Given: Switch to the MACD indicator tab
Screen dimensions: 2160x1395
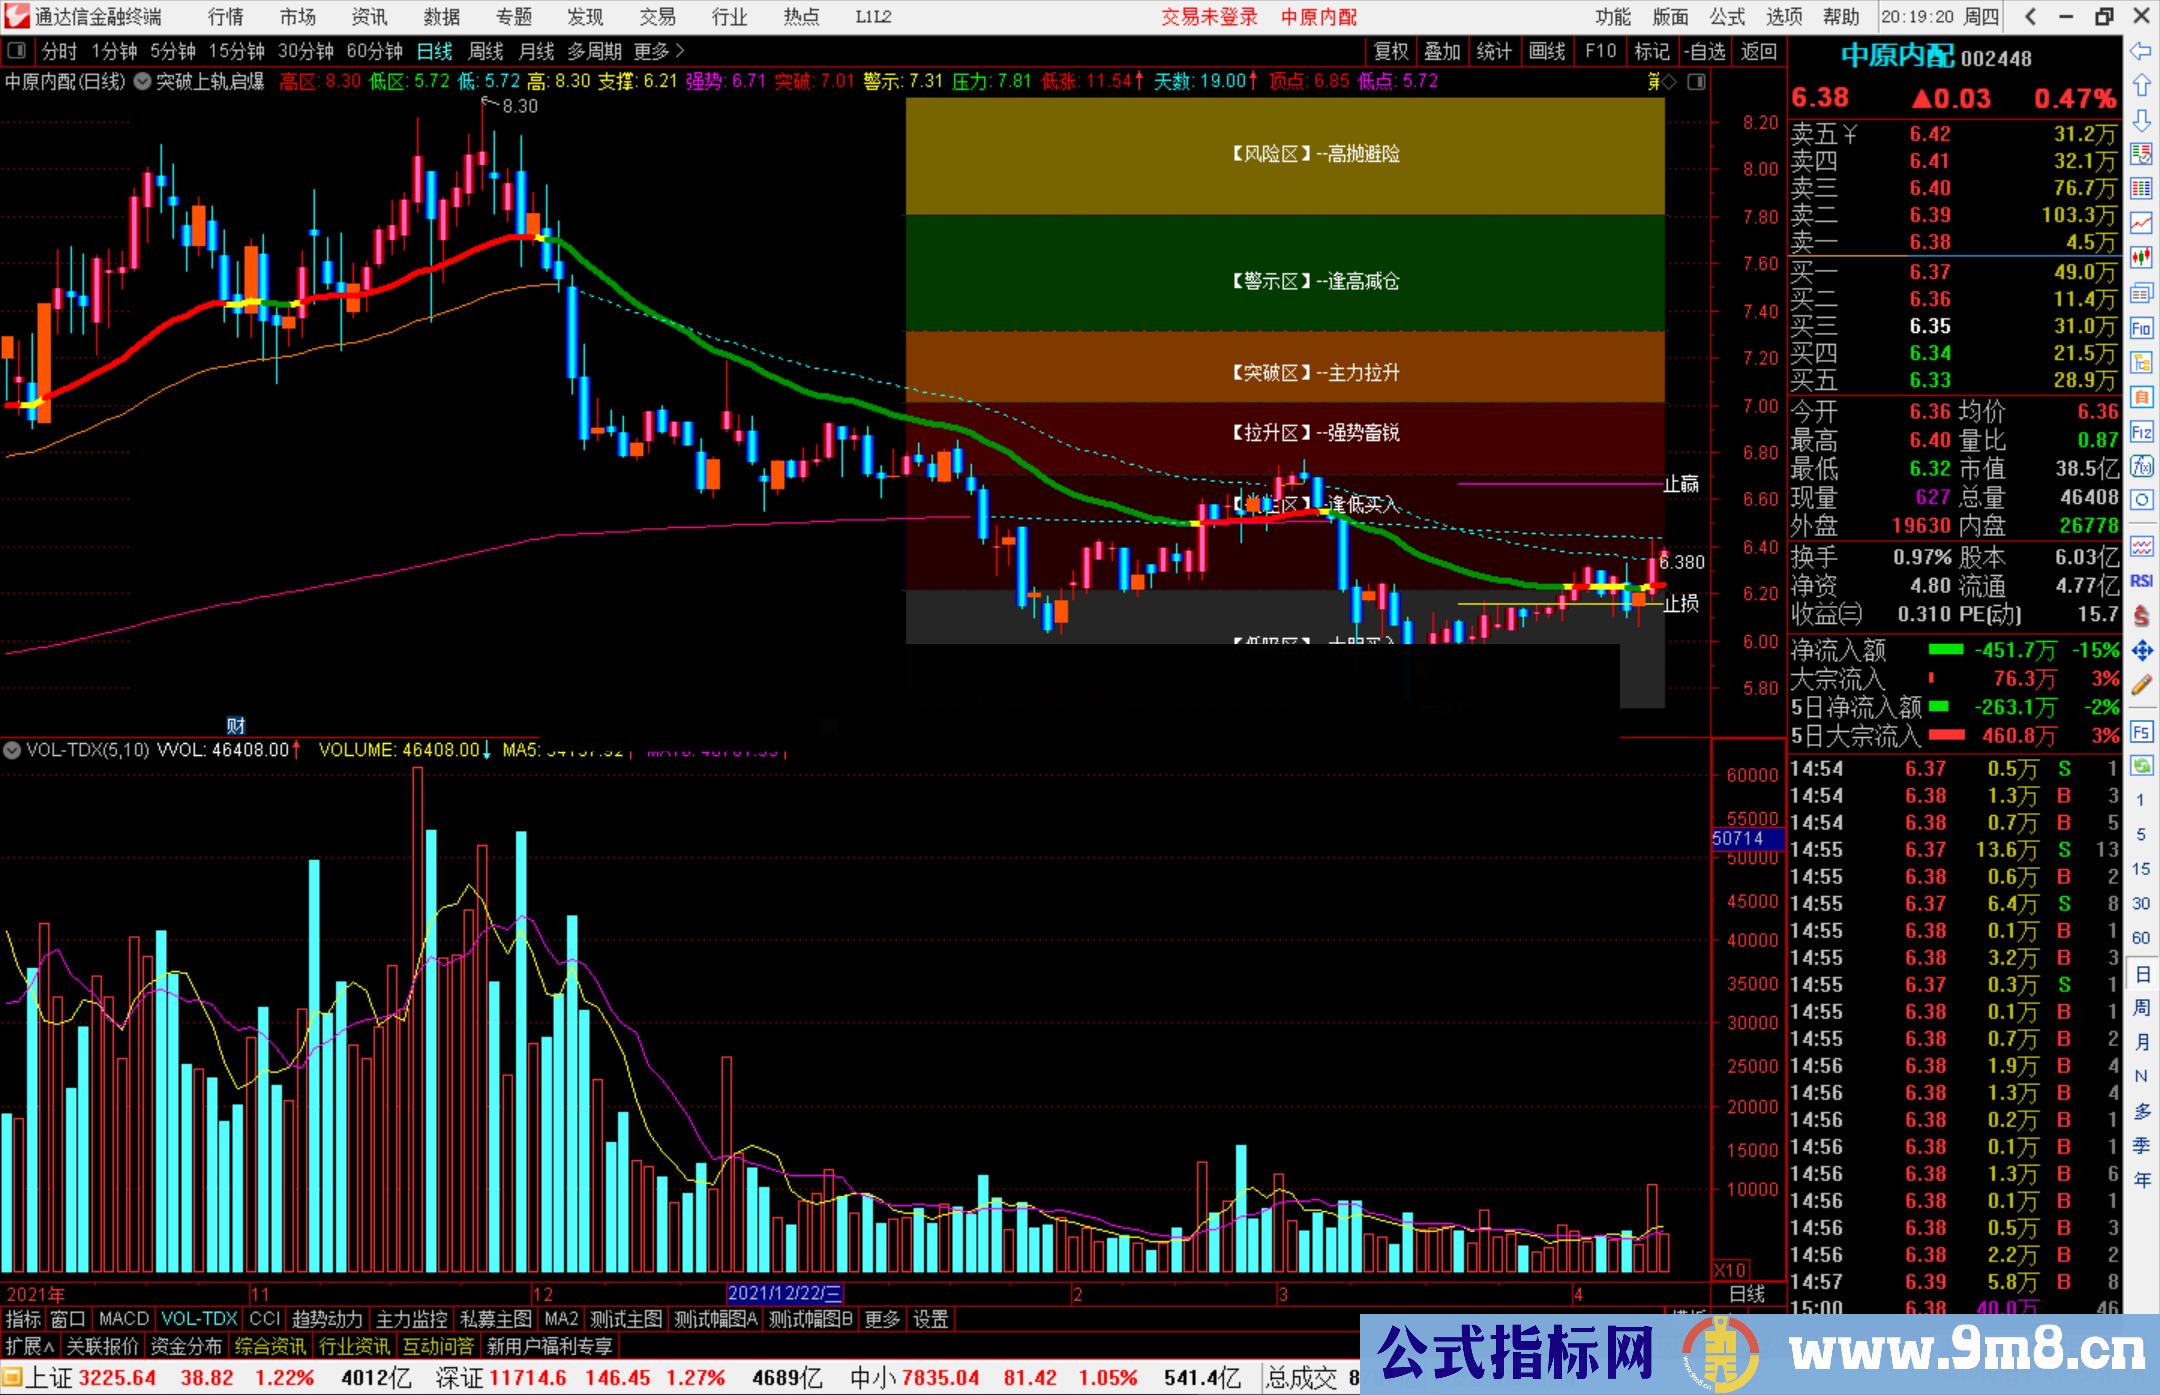Looking at the screenshot, I should pyautogui.click(x=123, y=1319).
